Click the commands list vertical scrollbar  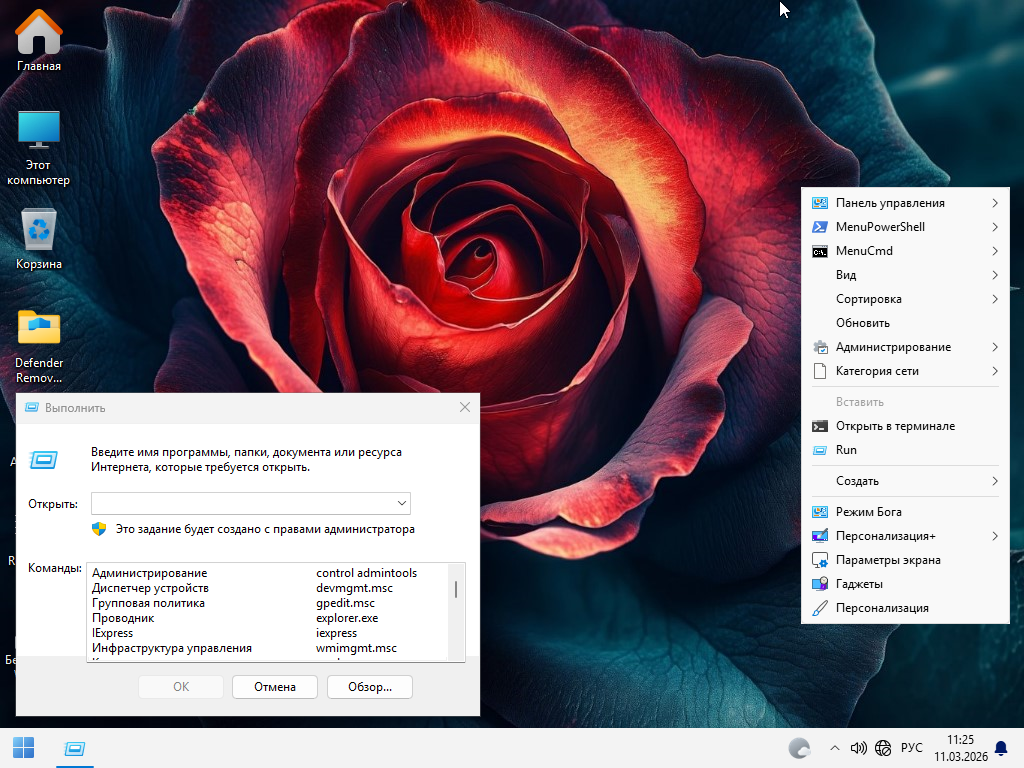(456, 589)
